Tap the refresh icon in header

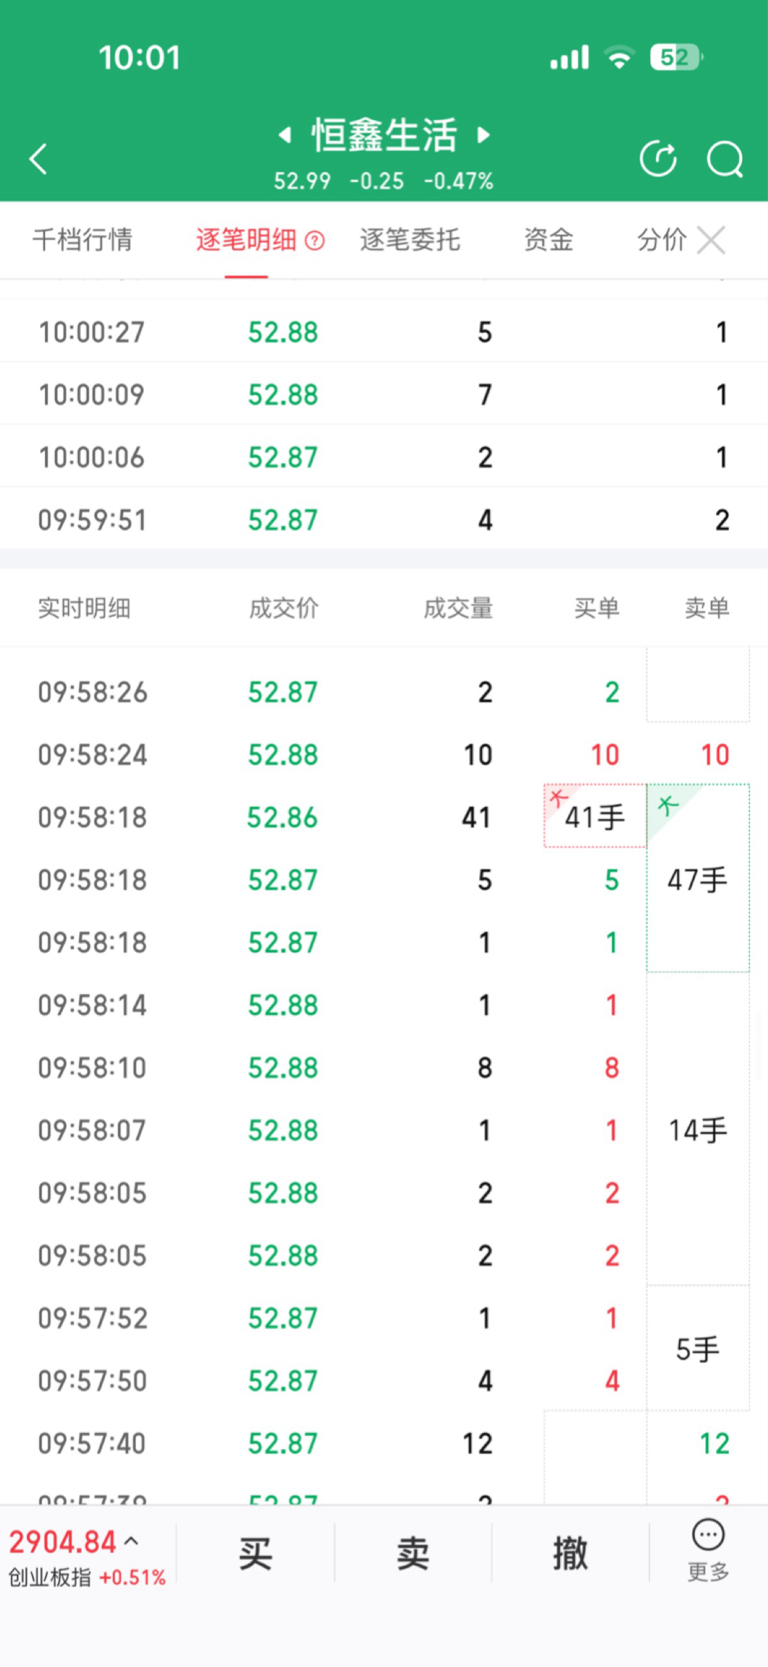tap(658, 158)
